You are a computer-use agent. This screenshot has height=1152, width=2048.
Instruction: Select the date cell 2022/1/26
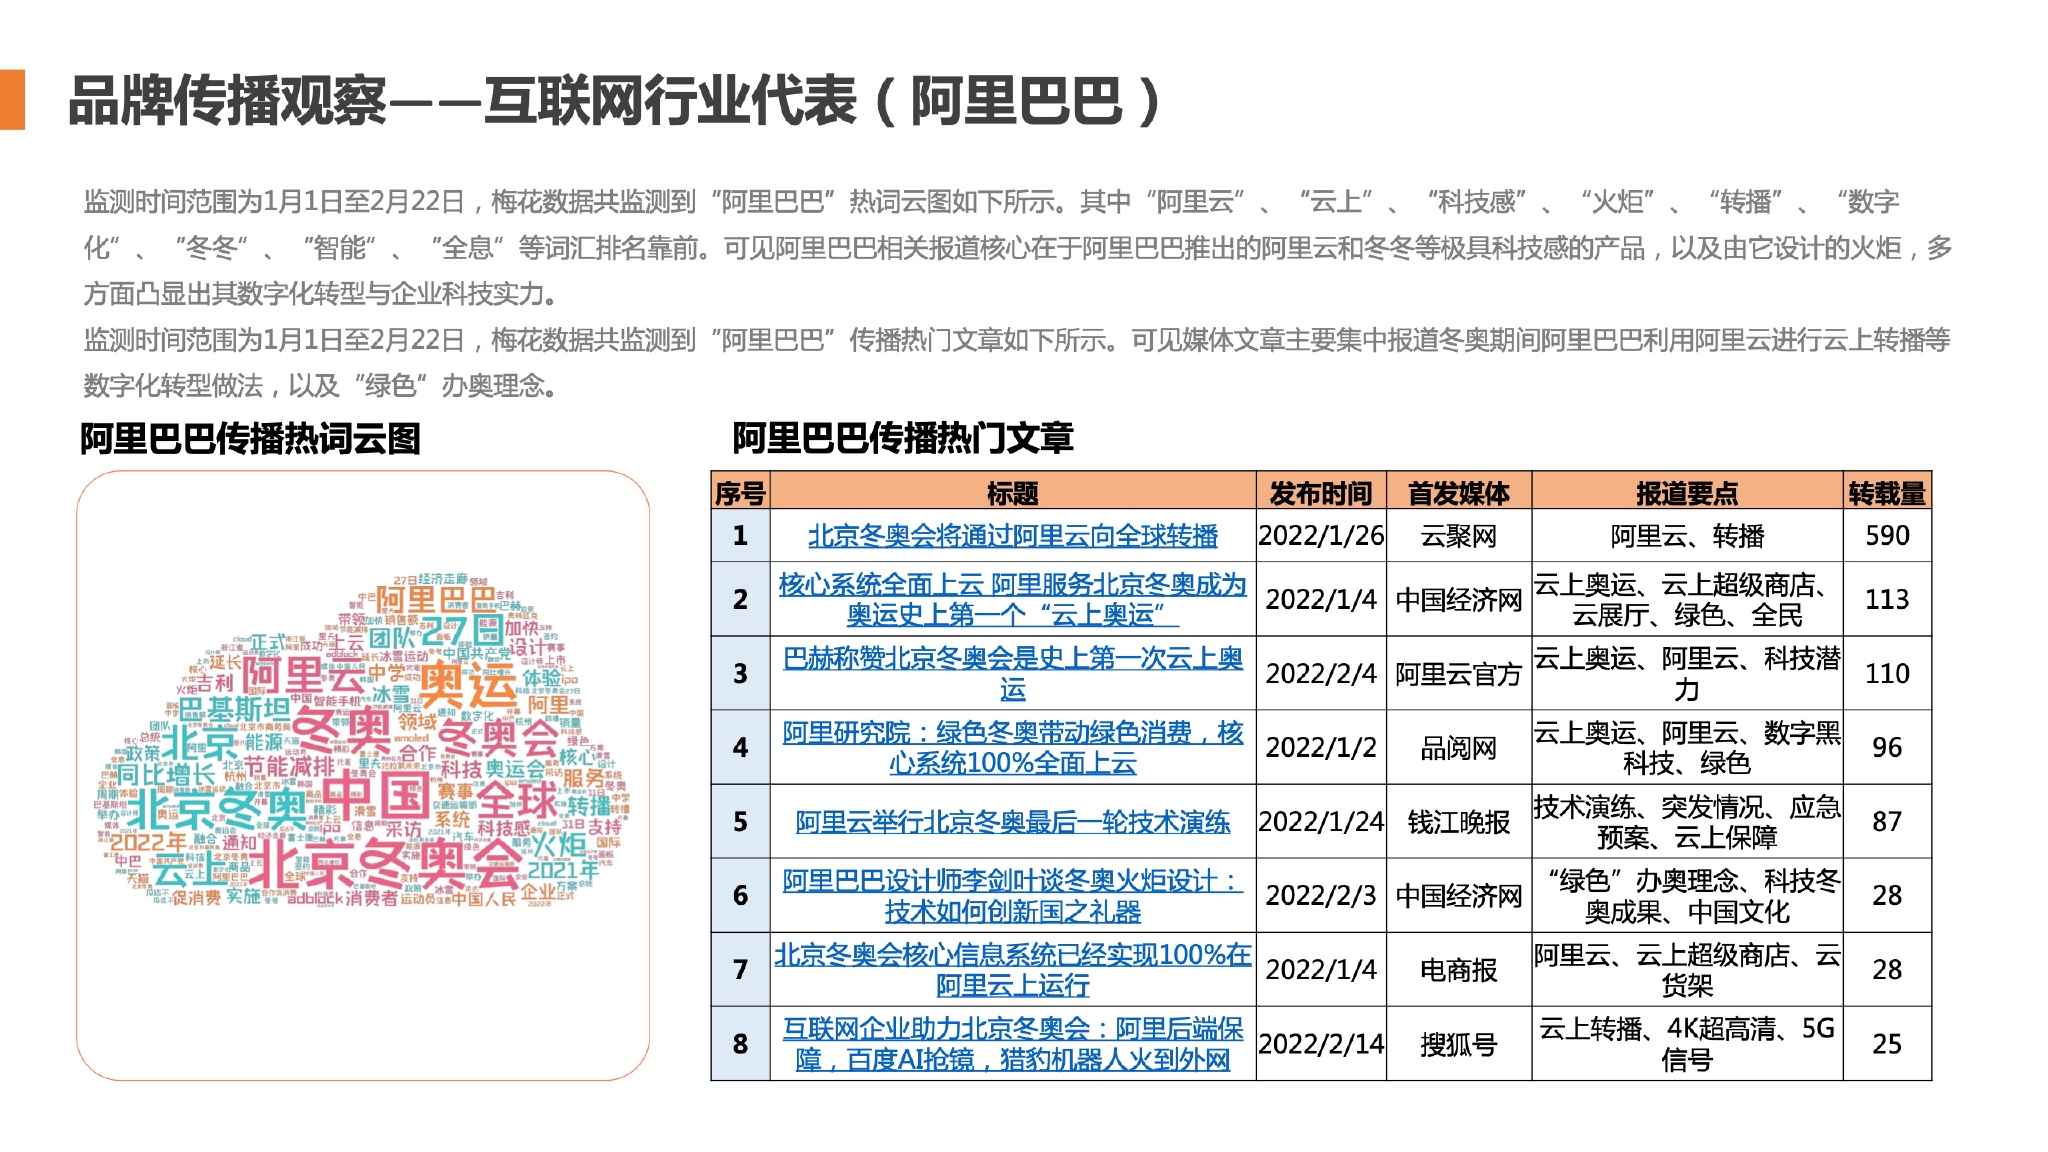[1321, 536]
